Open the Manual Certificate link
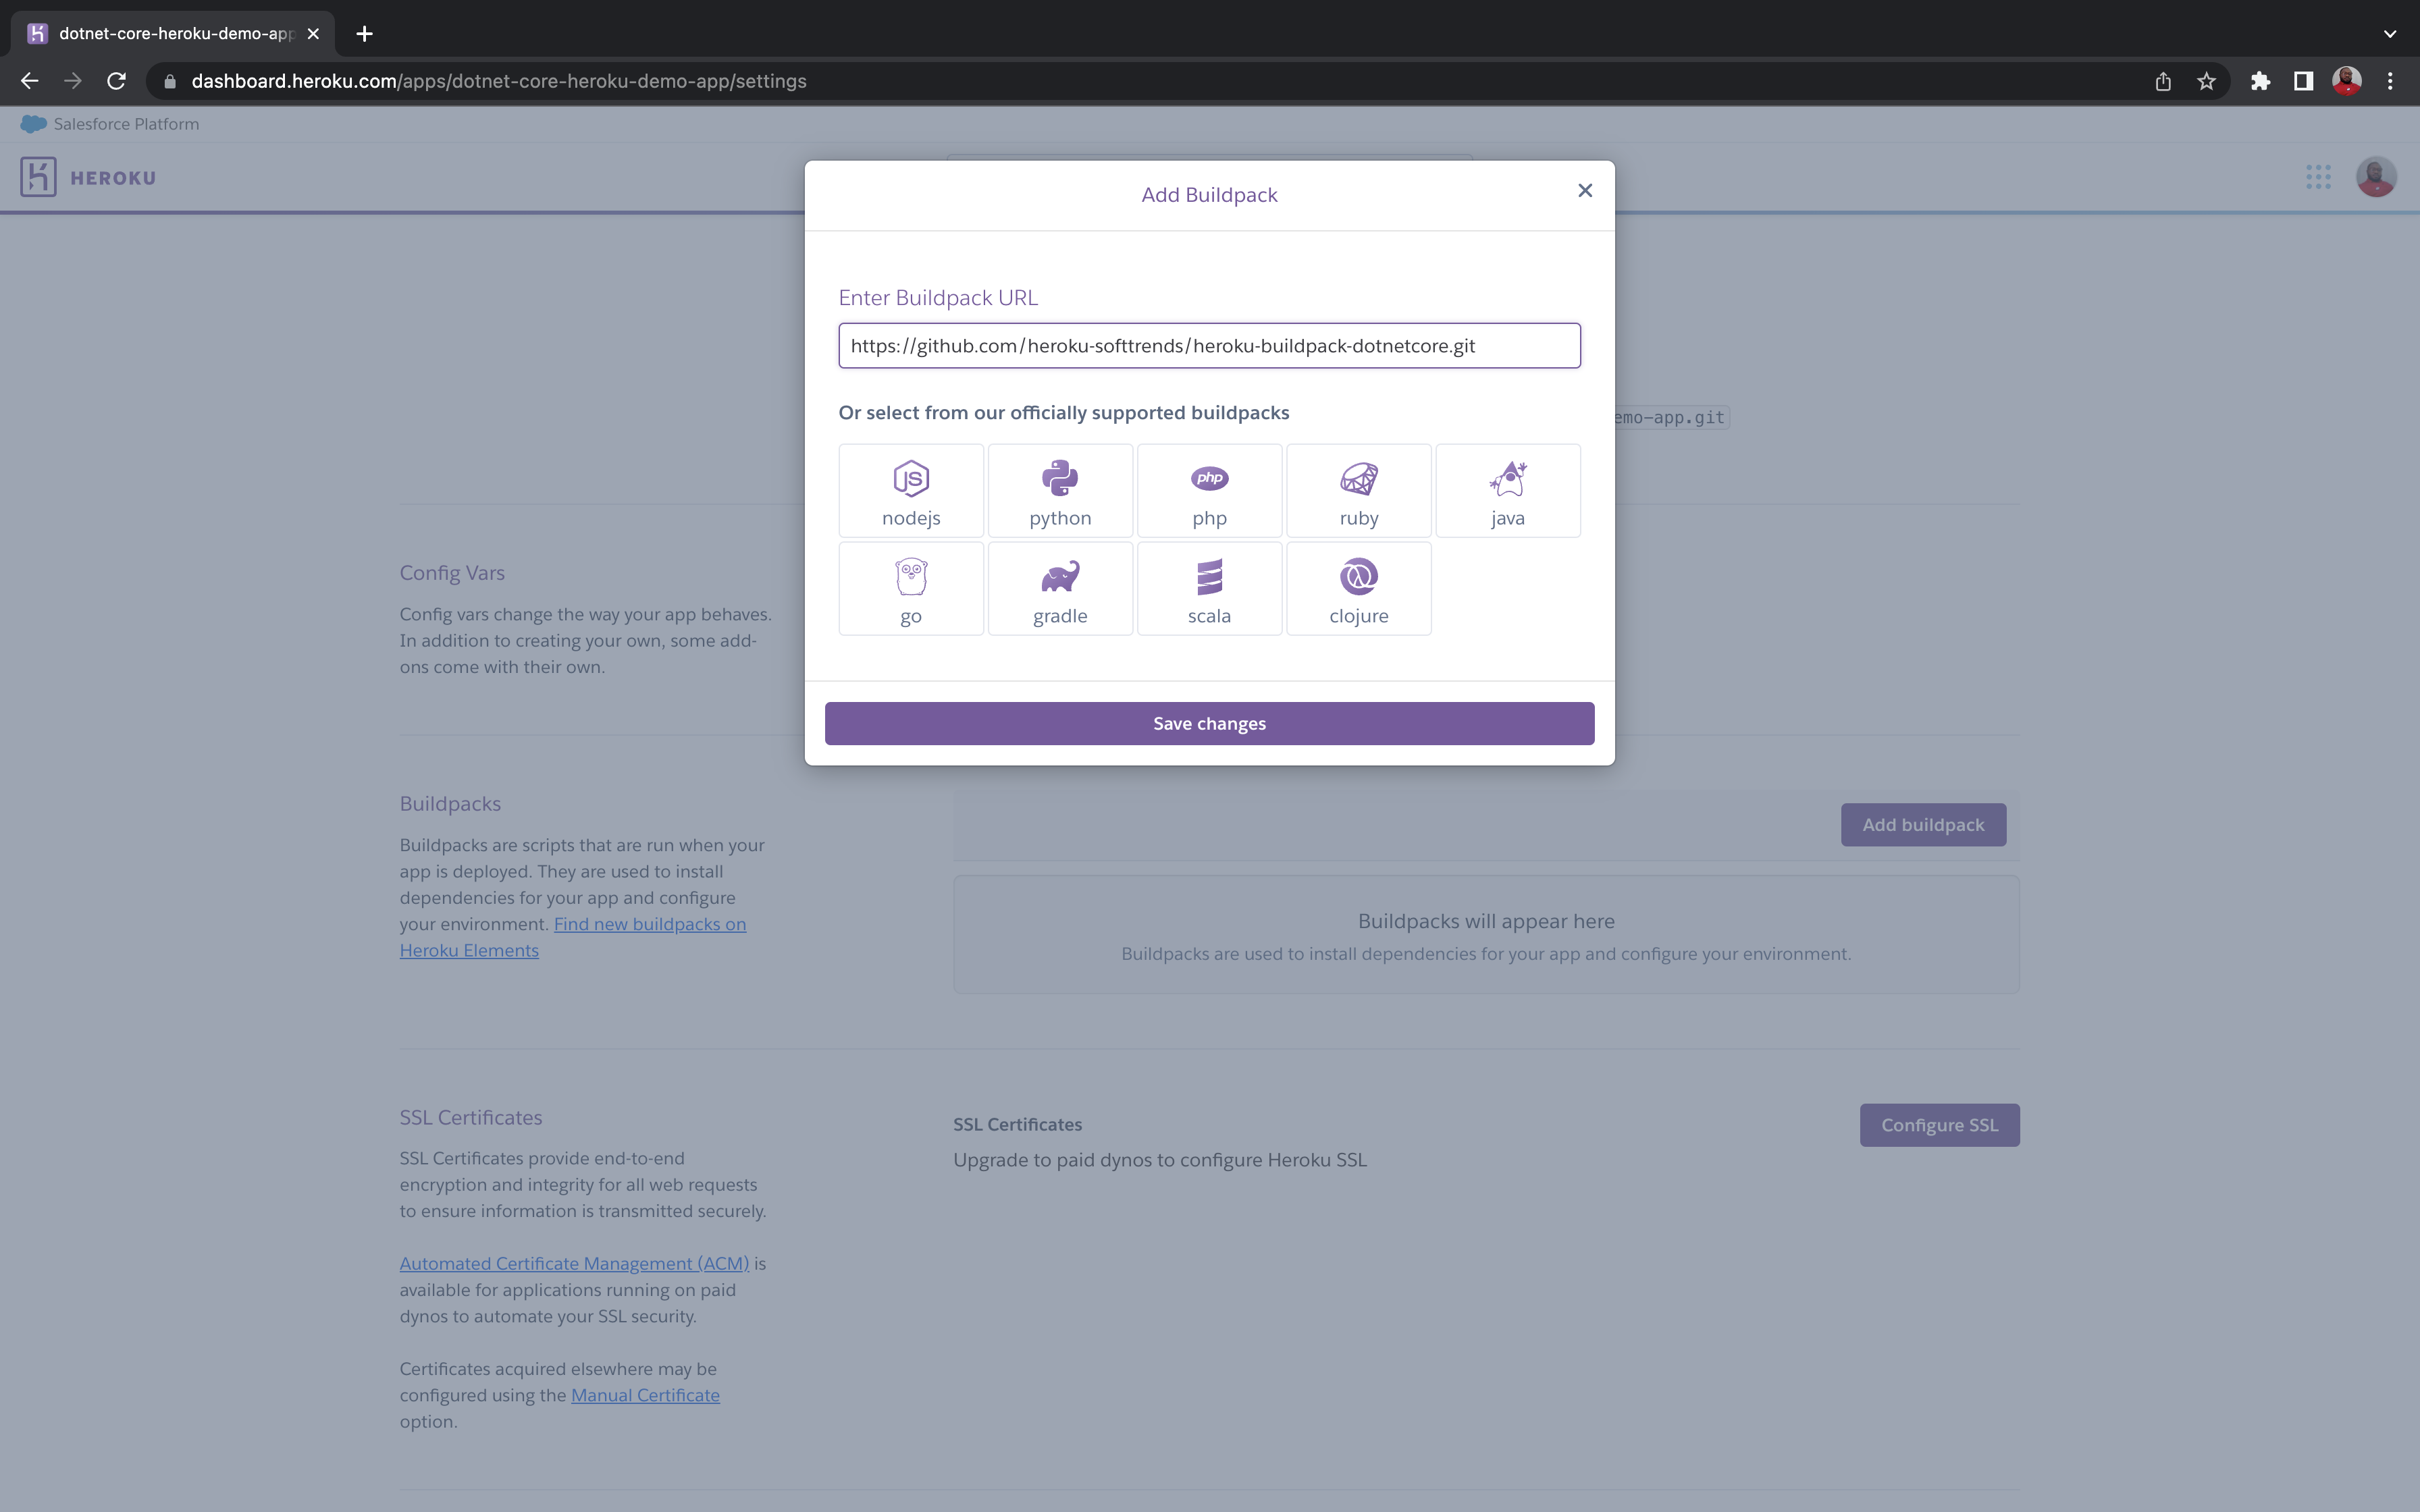This screenshot has height=1512, width=2420. (x=645, y=1395)
